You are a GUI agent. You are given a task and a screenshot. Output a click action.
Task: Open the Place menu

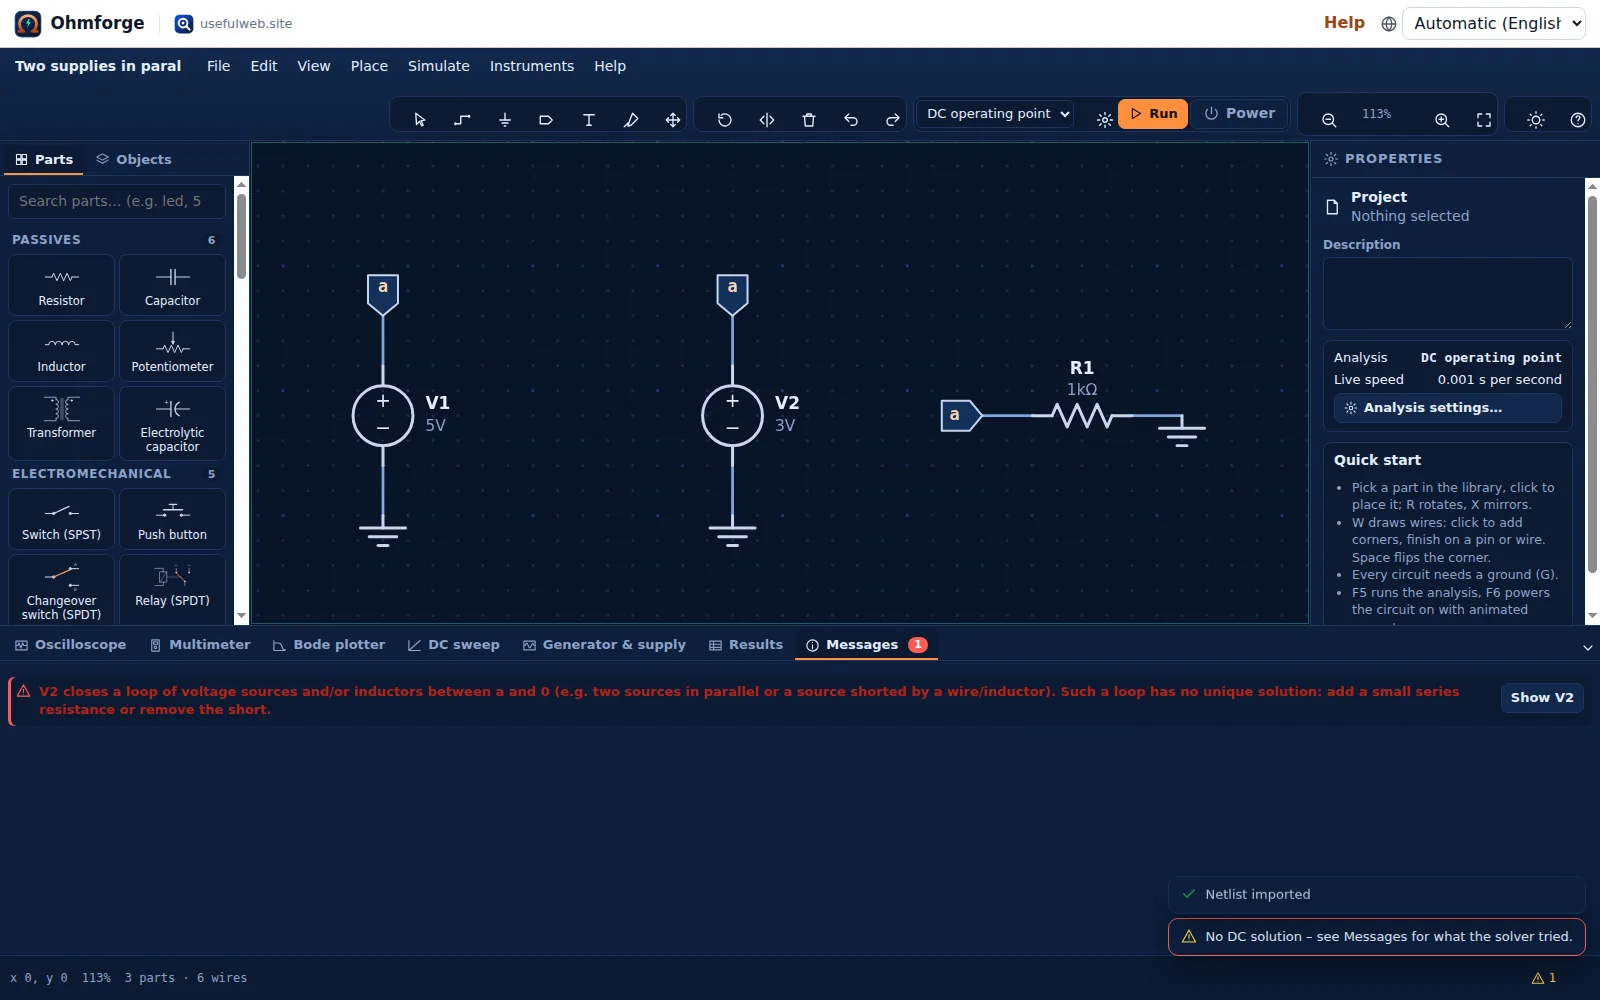point(369,66)
